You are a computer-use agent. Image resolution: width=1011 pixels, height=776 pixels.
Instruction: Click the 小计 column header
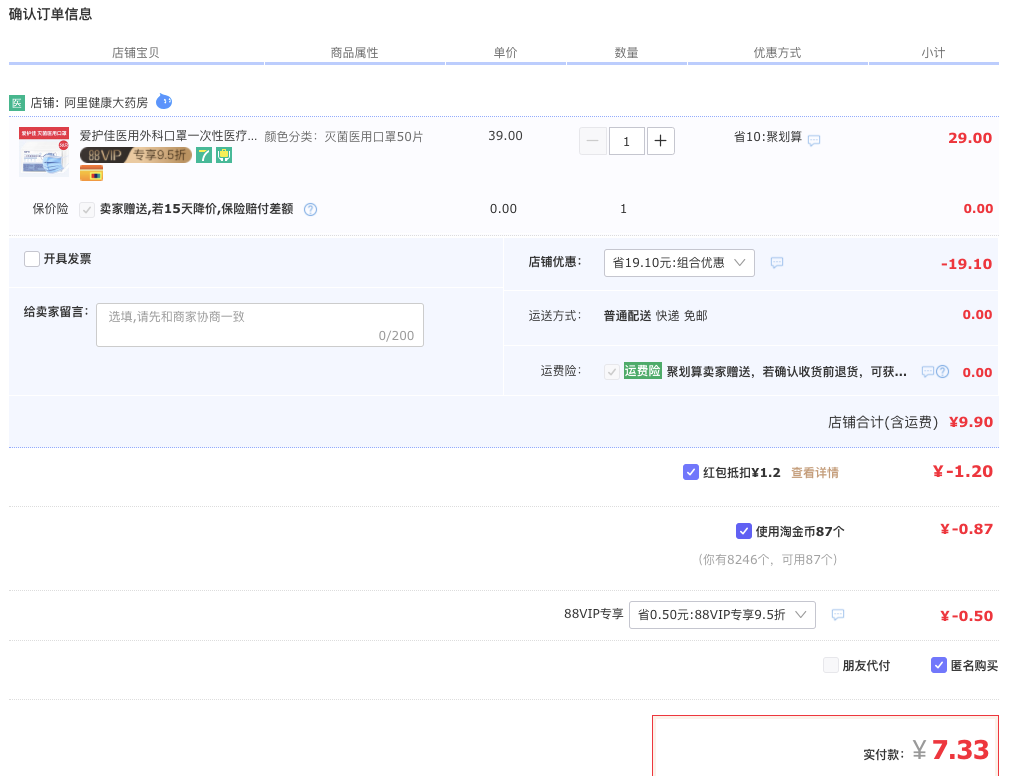(x=933, y=53)
